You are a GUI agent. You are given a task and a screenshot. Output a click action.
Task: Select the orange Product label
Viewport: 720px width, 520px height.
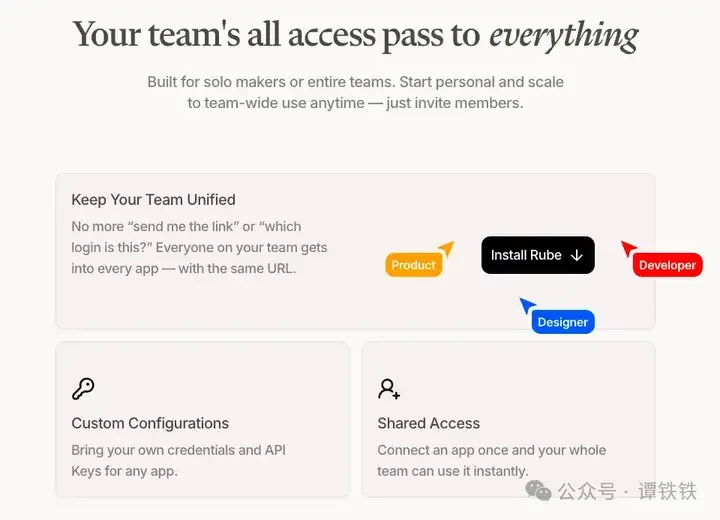click(x=414, y=265)
